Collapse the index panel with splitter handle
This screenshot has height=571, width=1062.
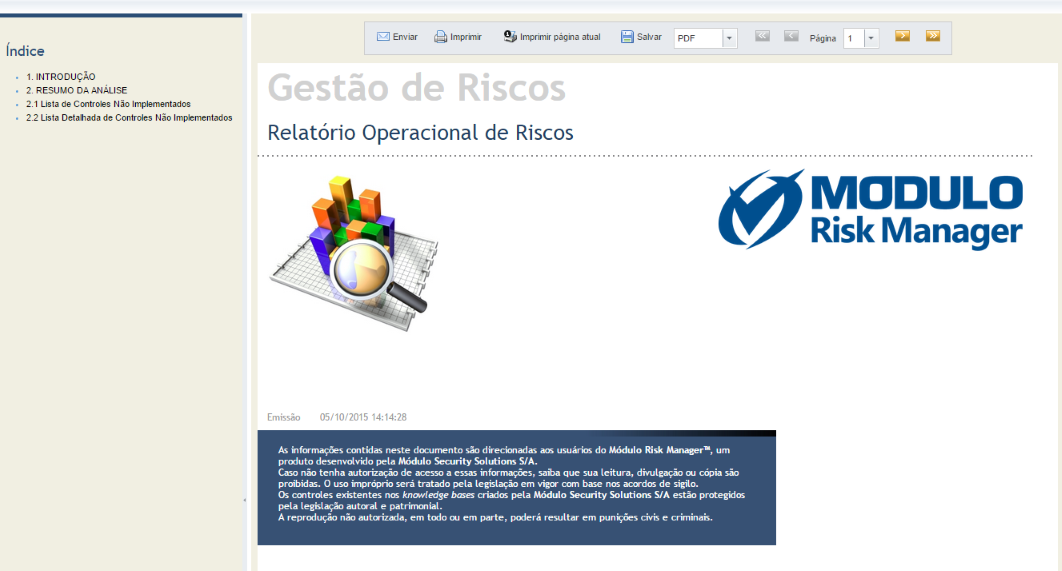pyautogui.click(x=245, y=500)
